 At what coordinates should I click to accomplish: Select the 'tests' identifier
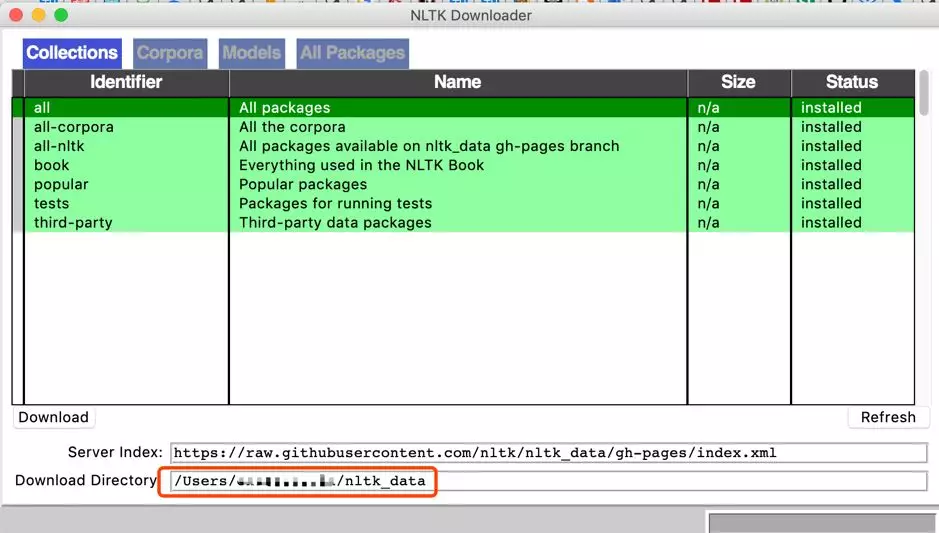52,204
